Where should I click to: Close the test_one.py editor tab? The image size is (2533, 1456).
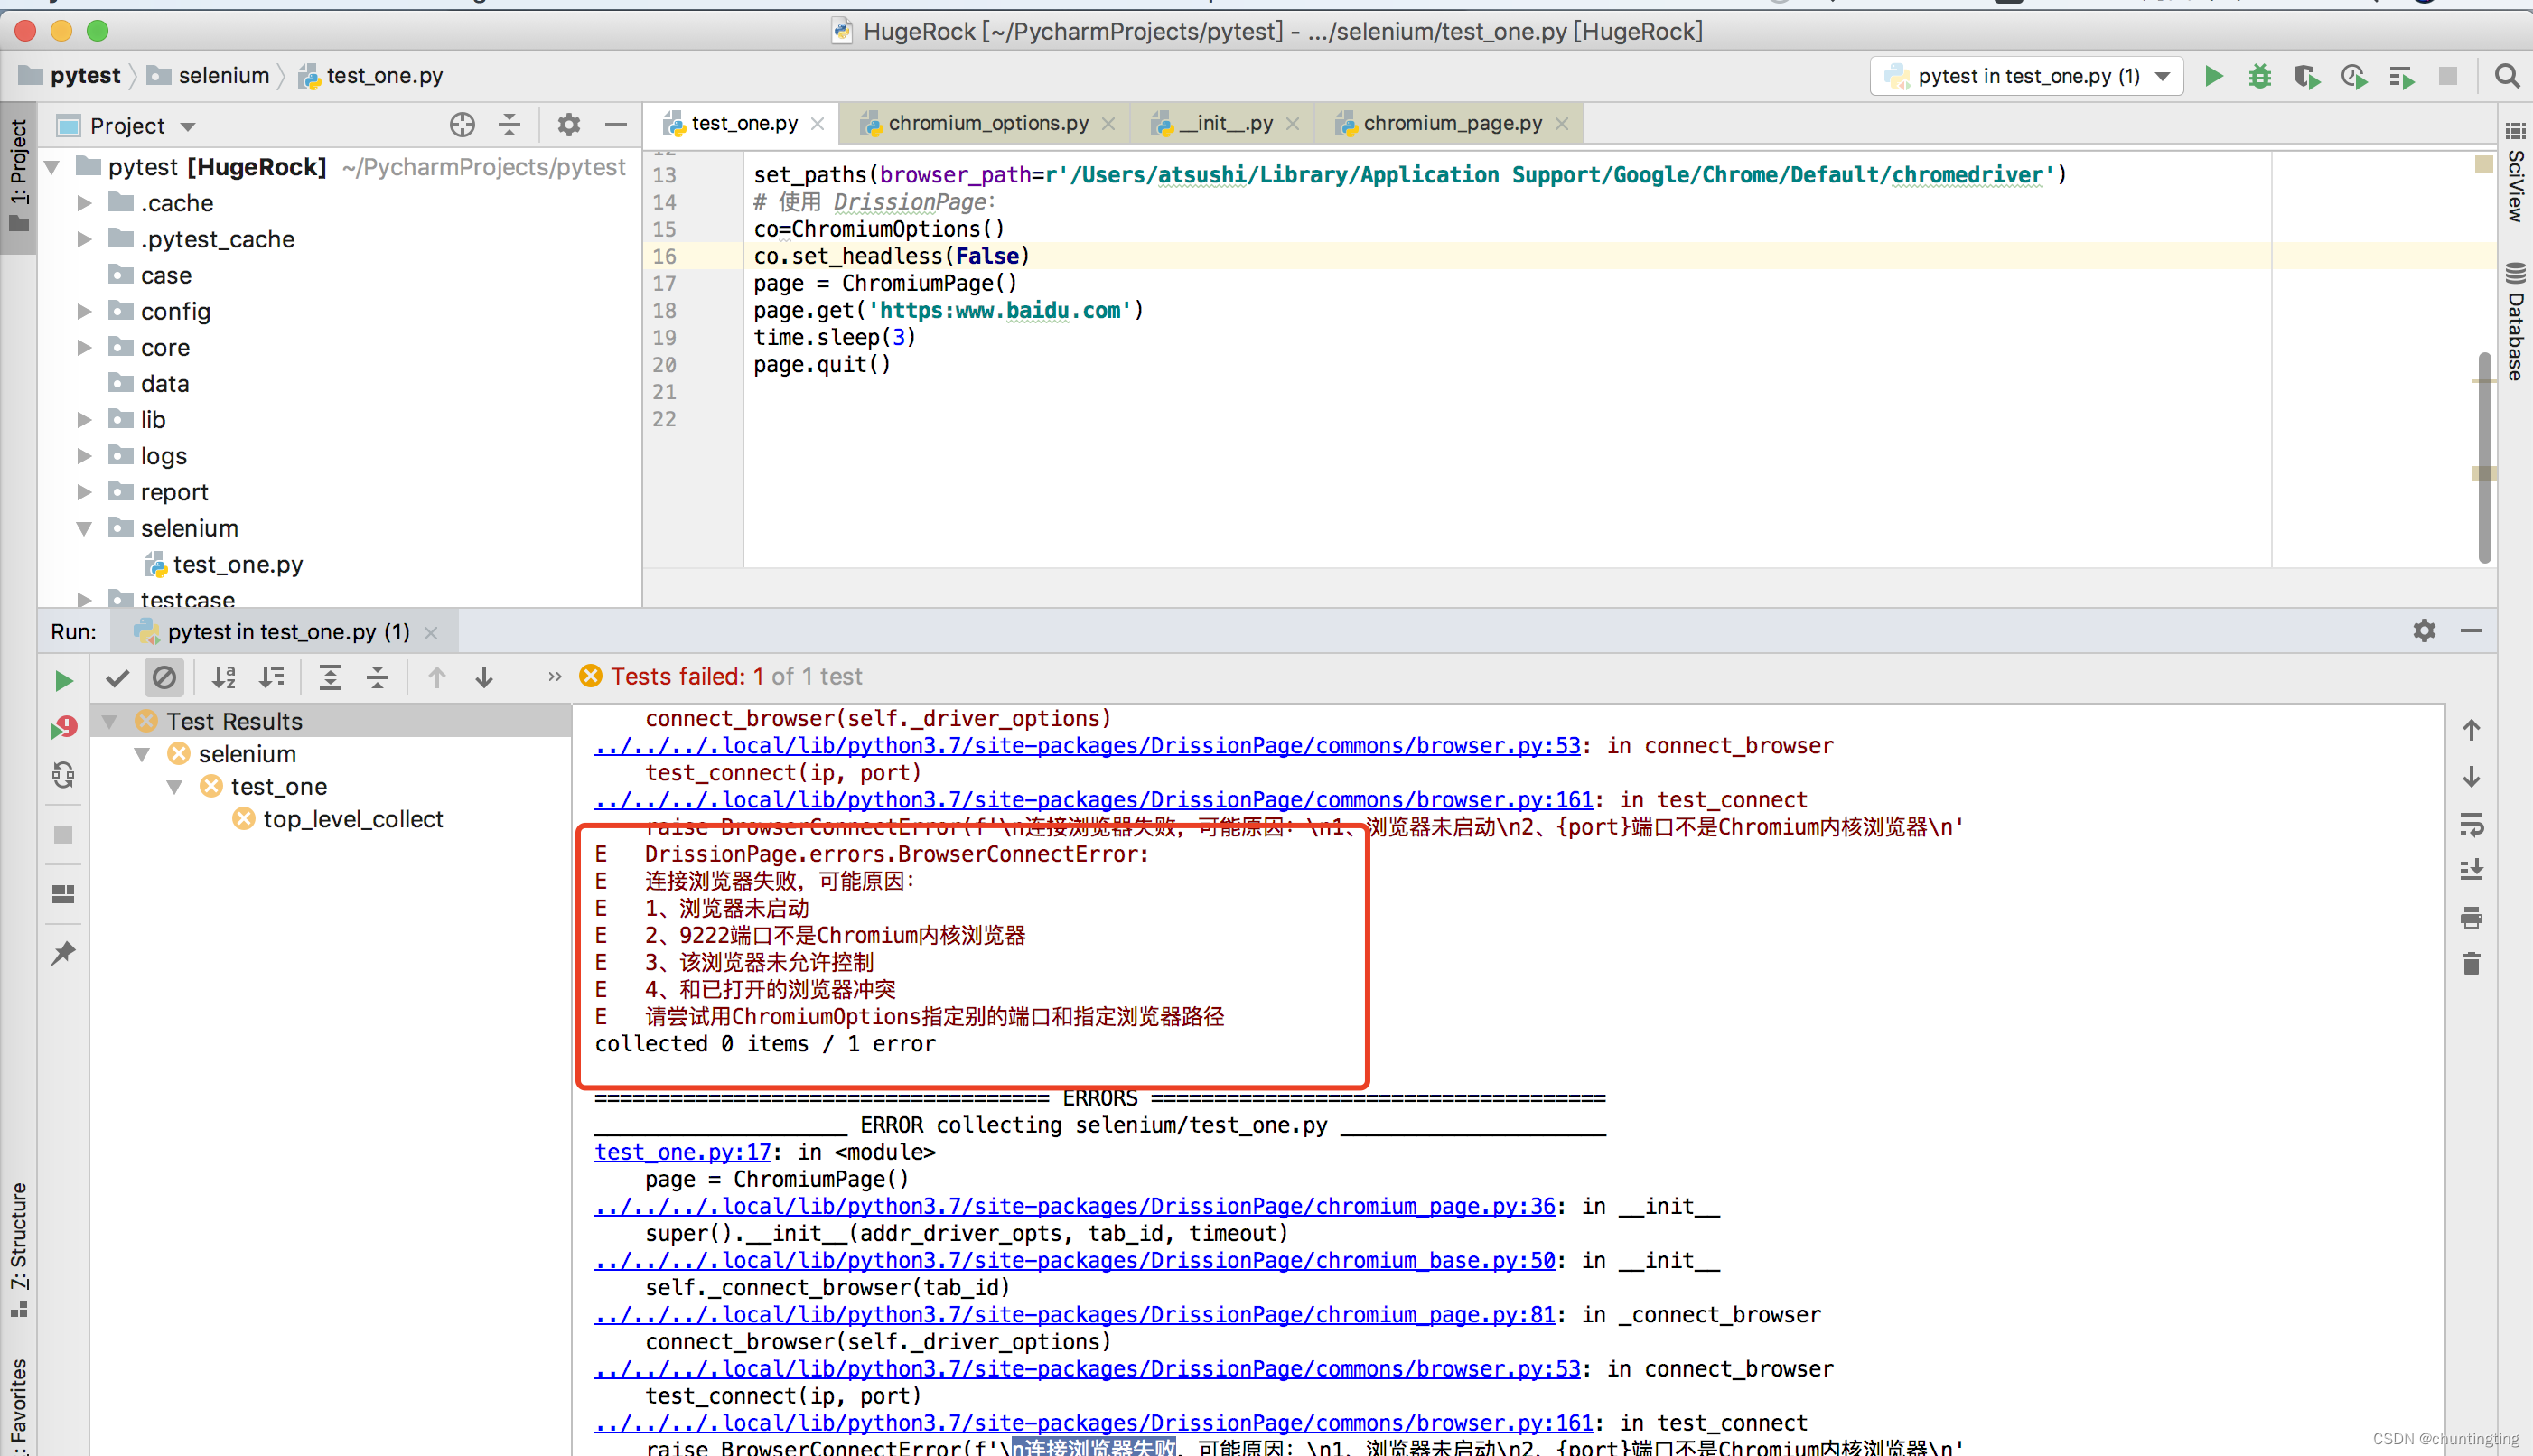(x=818, y=123)
